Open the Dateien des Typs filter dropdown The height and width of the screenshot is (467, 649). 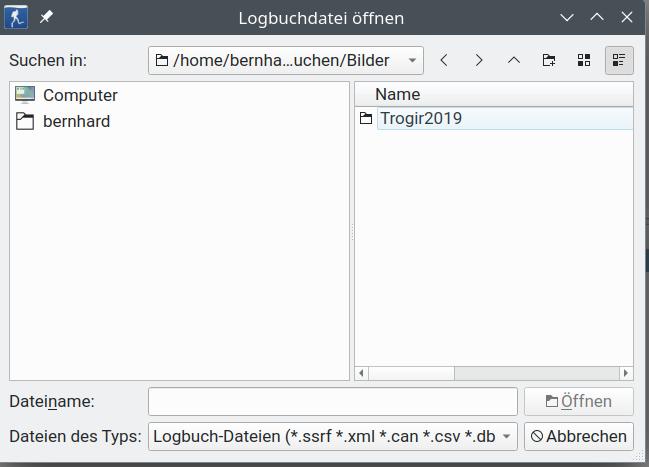[333, 436]
